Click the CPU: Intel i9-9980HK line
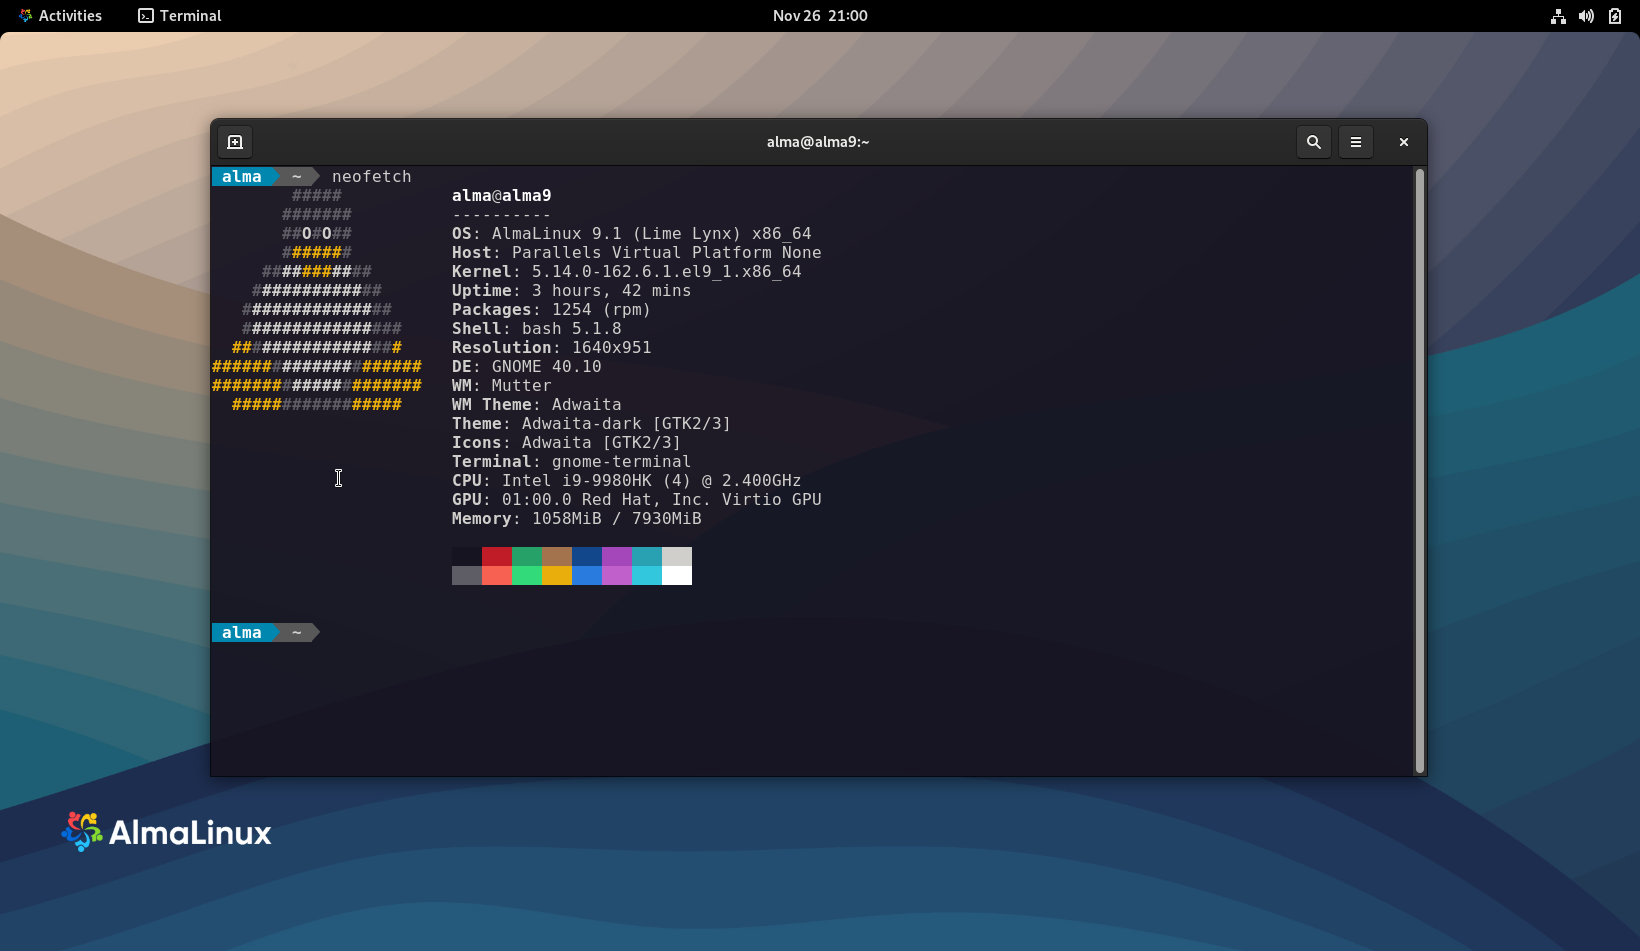This screenshot has height=951, width=1640. (626, 481)
